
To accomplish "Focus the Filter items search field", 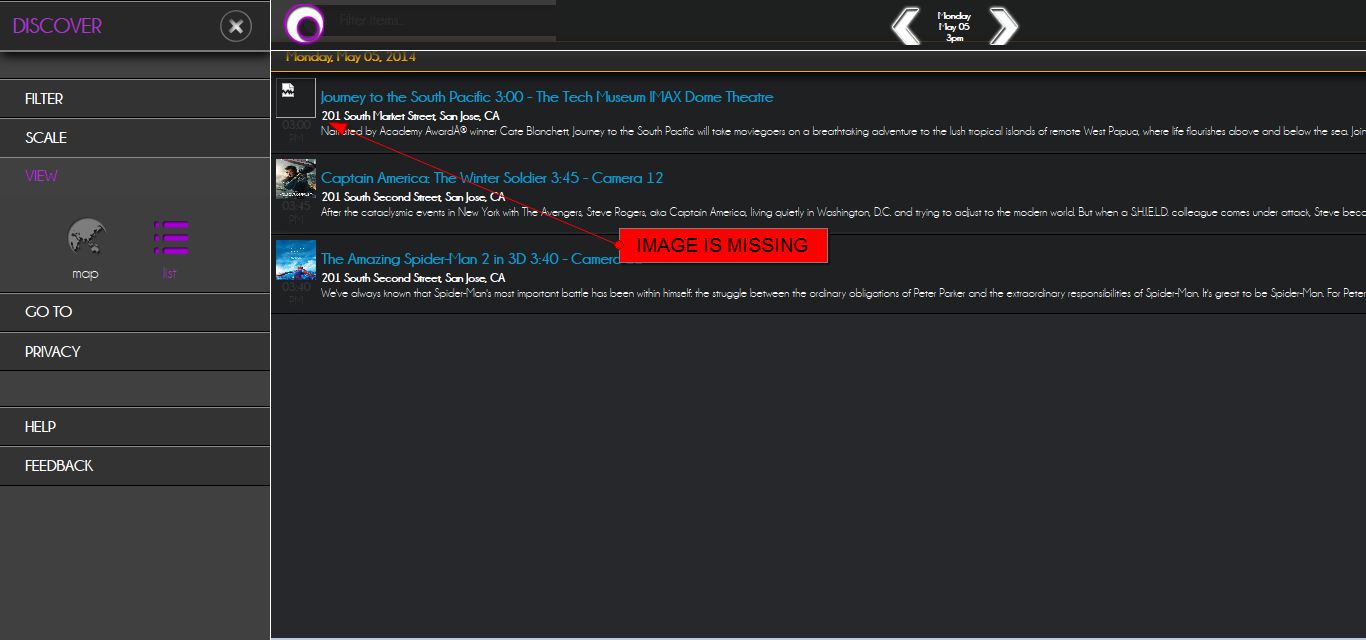I will pos(444,20).
